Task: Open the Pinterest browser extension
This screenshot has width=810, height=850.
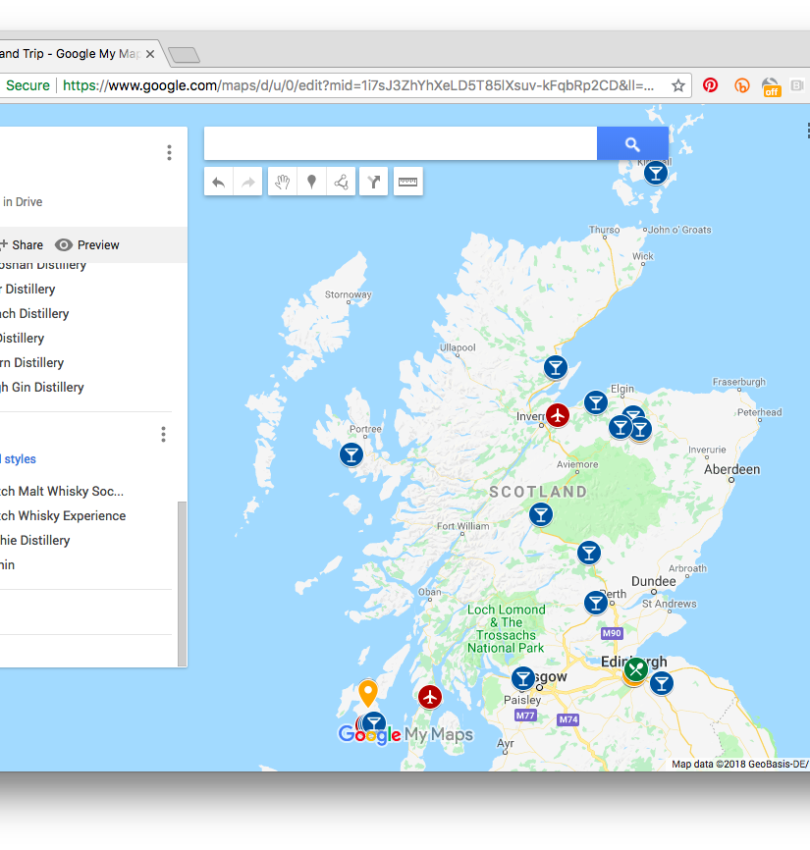Action: pyautogui.click(x=710, y=85)
